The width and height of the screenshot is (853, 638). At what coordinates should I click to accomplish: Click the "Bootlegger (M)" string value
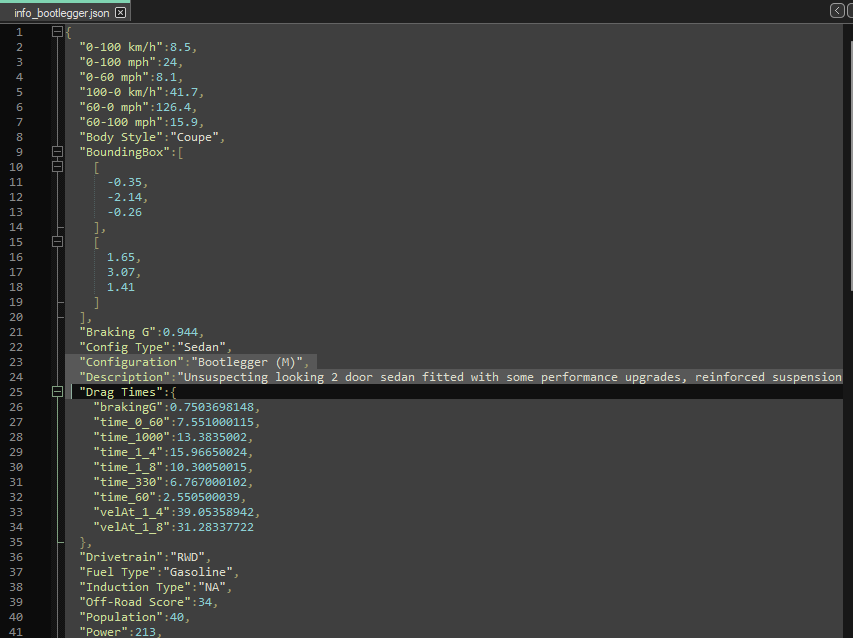[x=247, y=362]
